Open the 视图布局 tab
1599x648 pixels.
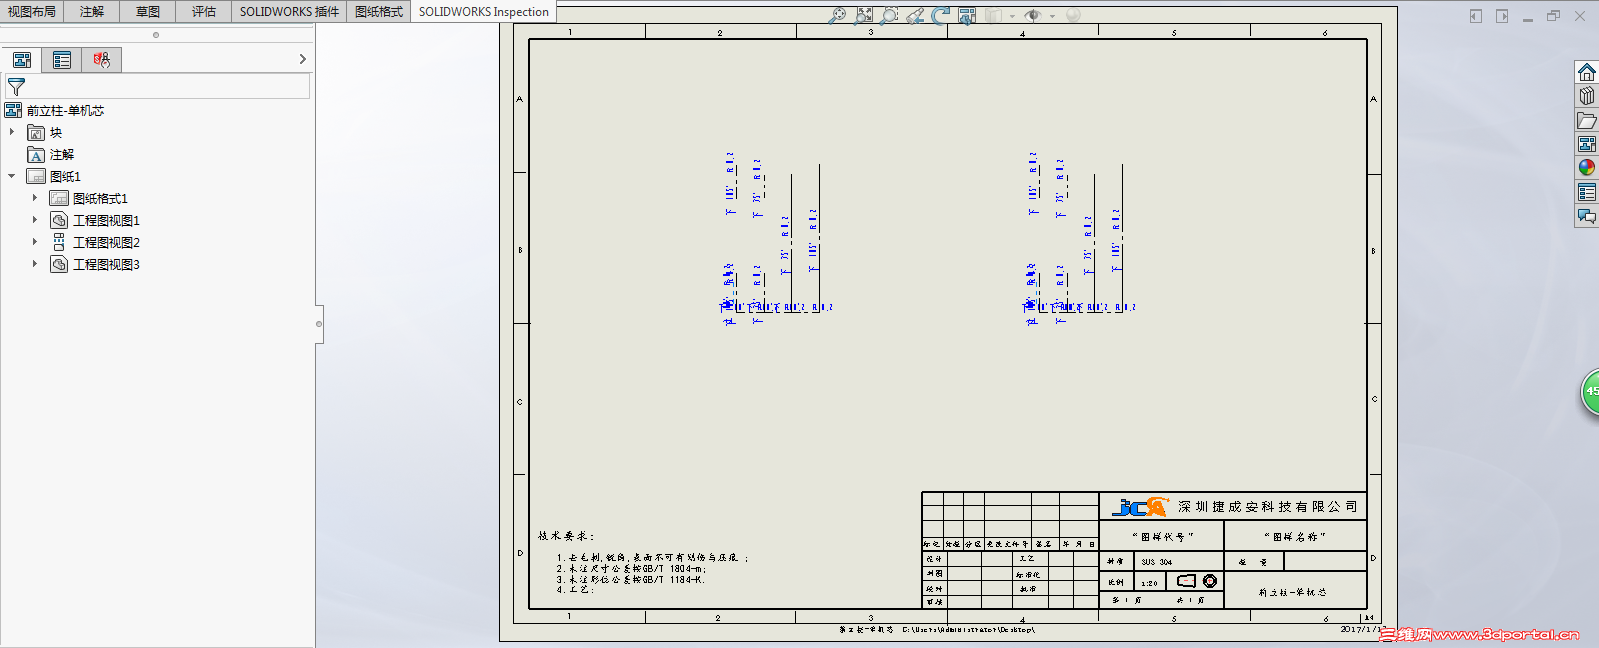point(32,12)
